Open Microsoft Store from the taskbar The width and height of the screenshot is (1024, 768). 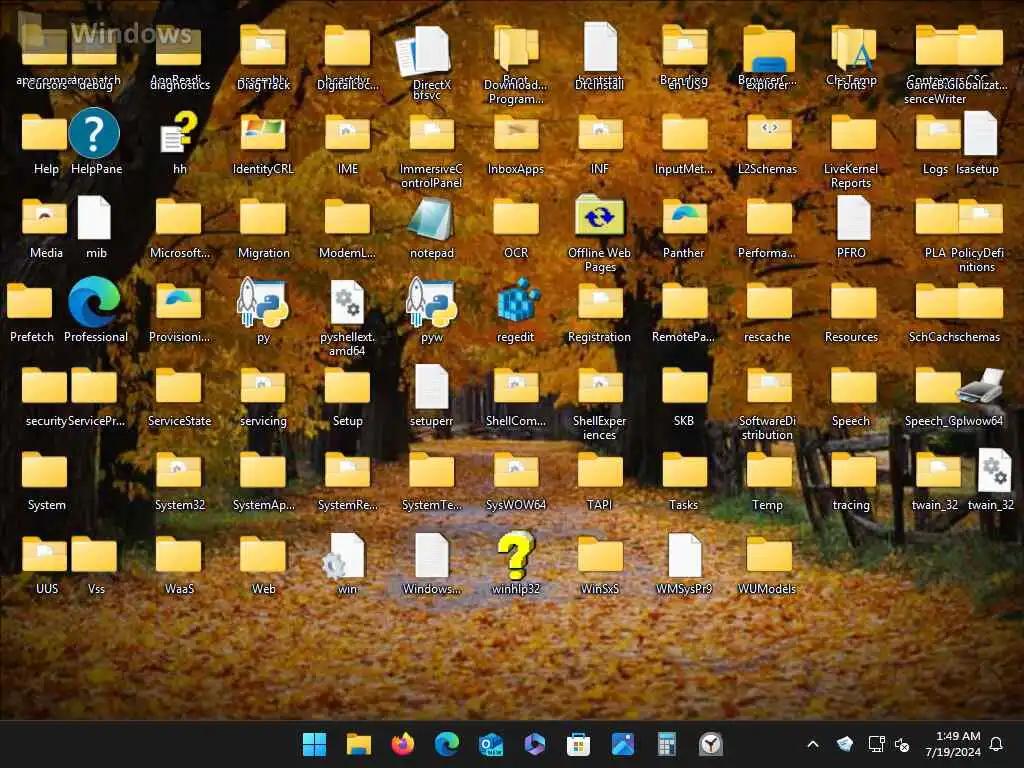point(579,744)
